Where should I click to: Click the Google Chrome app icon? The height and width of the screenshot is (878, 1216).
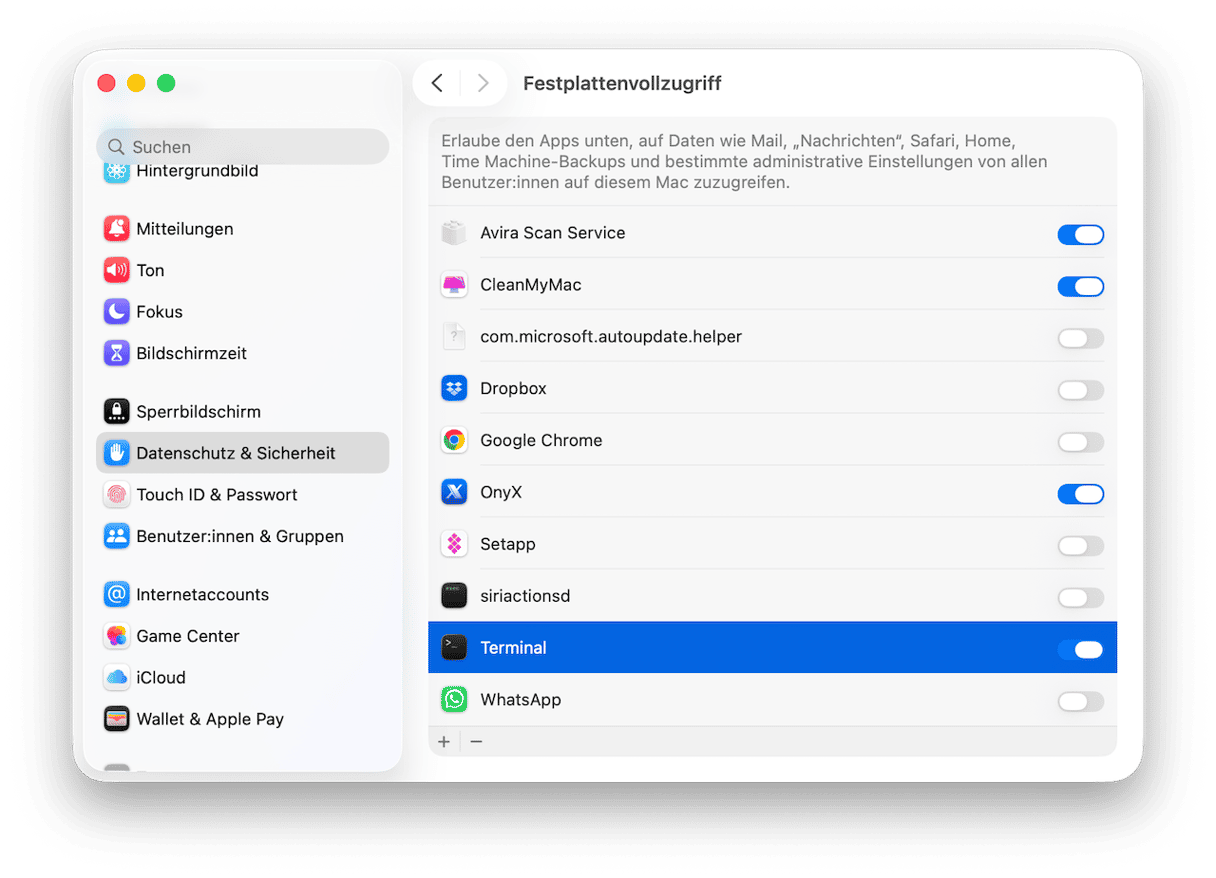454,441
